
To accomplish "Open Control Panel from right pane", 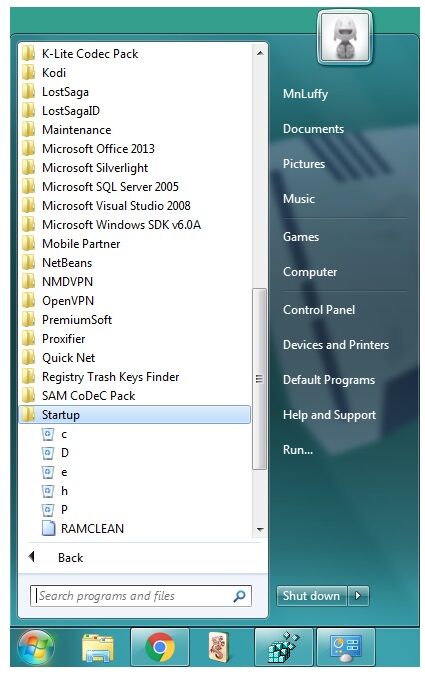I will [x=319, y=310].
